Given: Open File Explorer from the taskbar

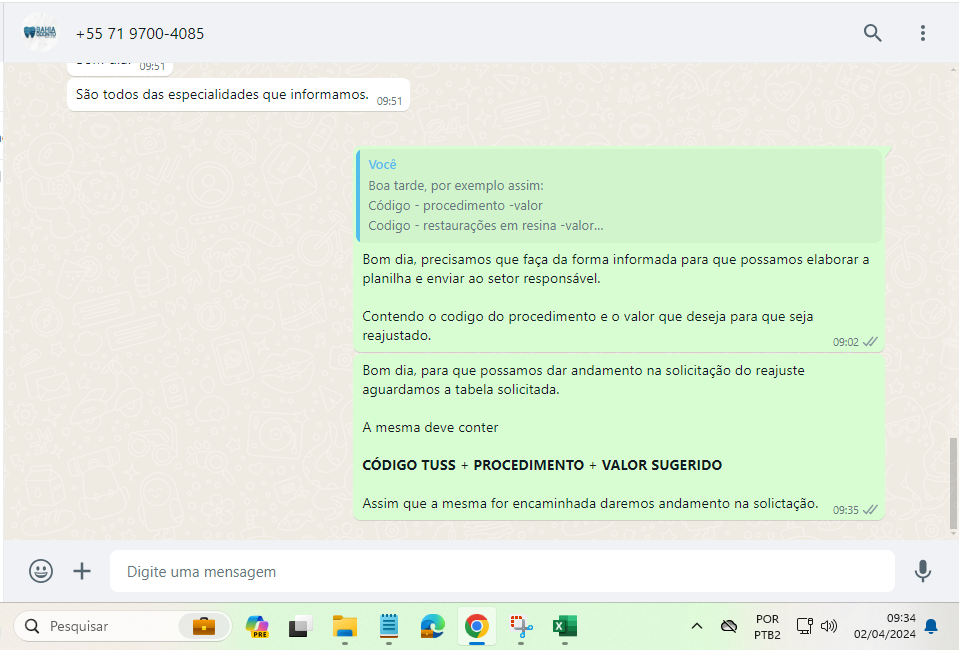Looking at the screenshot, I should click(345, 627).
